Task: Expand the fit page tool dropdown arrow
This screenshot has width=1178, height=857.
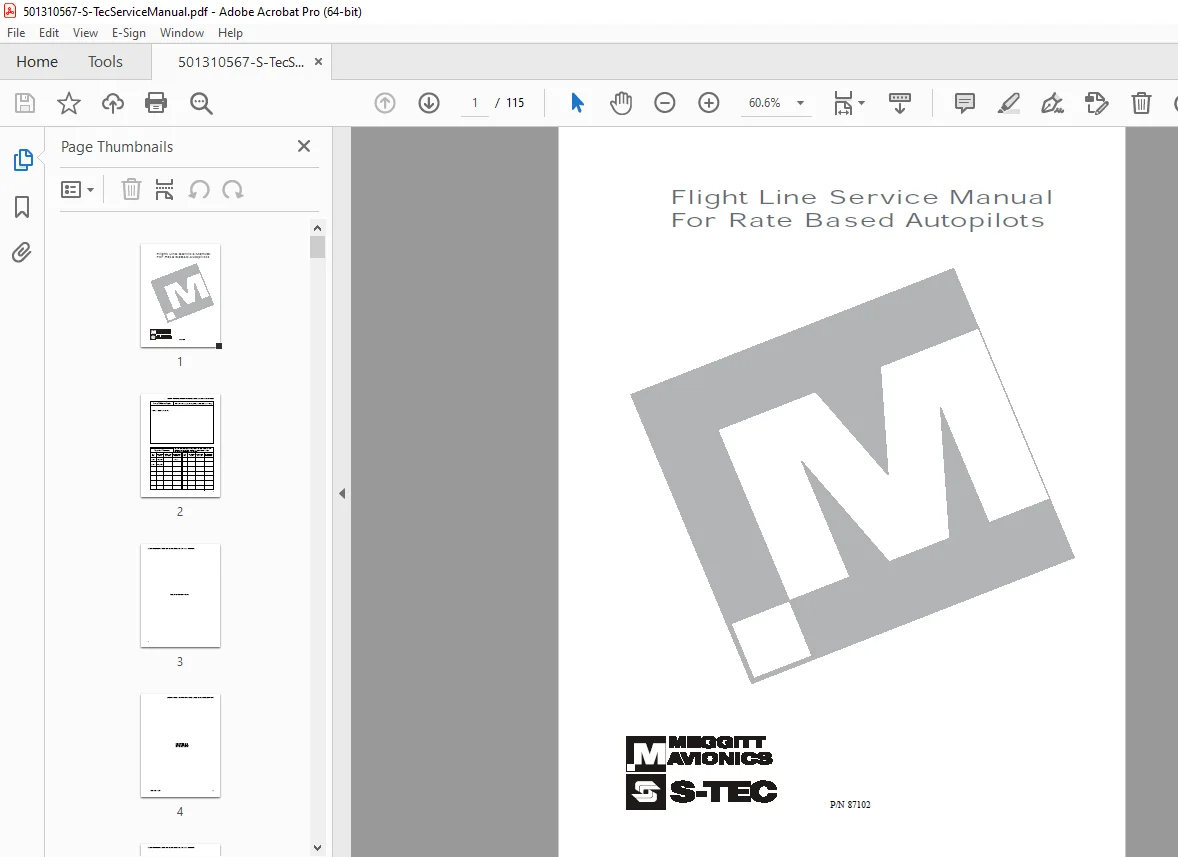Action: pos(862,103)
